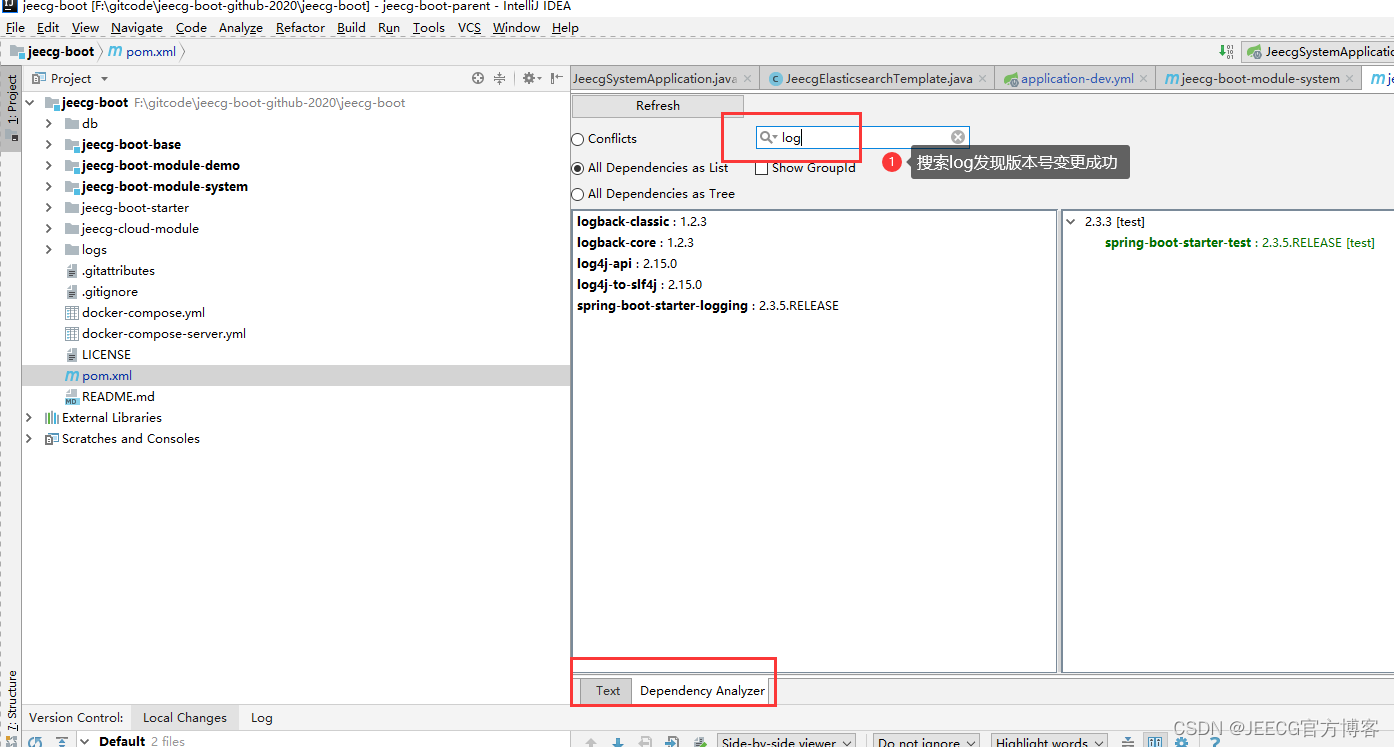Viewport: 1394px width, 747px height.
Task: Click the README.md markdown file icon
Action: coord(72,397)
